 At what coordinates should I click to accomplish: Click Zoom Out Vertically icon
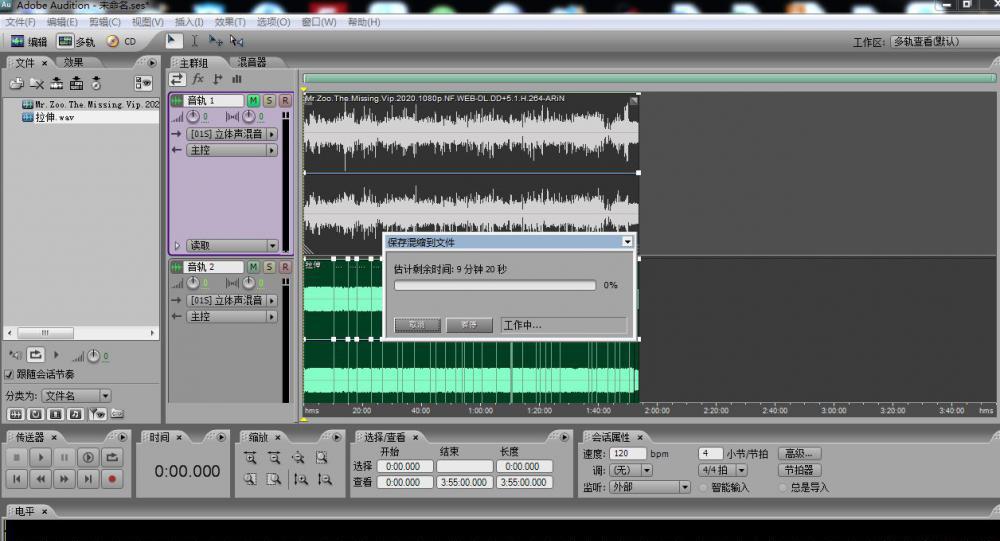(325, 479)
